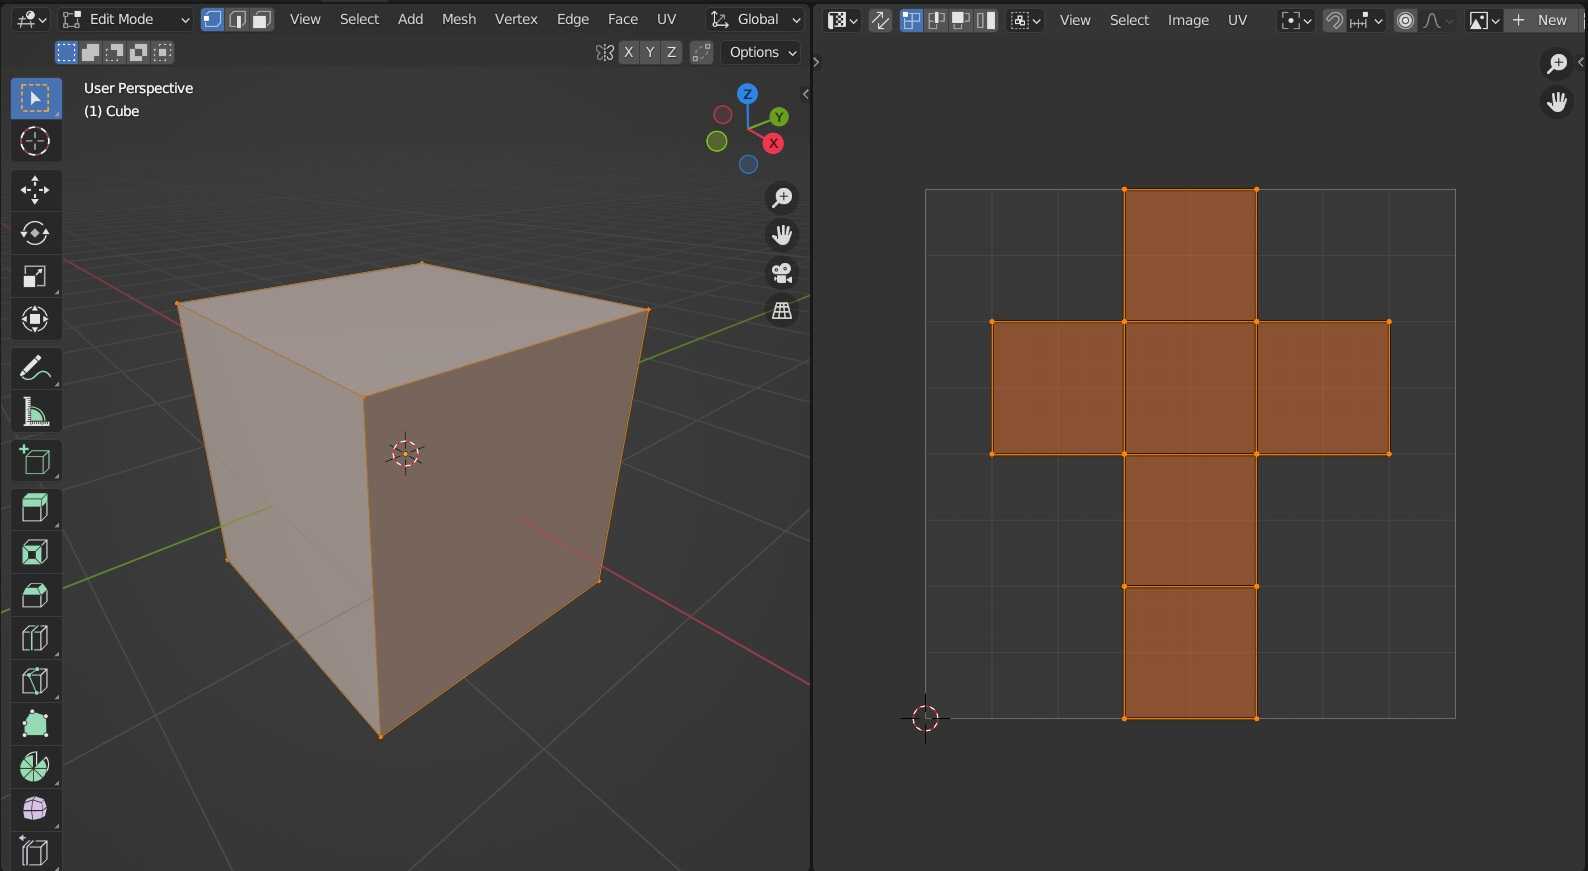Toggle camera view in viewport
The height and width of the screenshot is (871, 1588).
pos(782,273)
